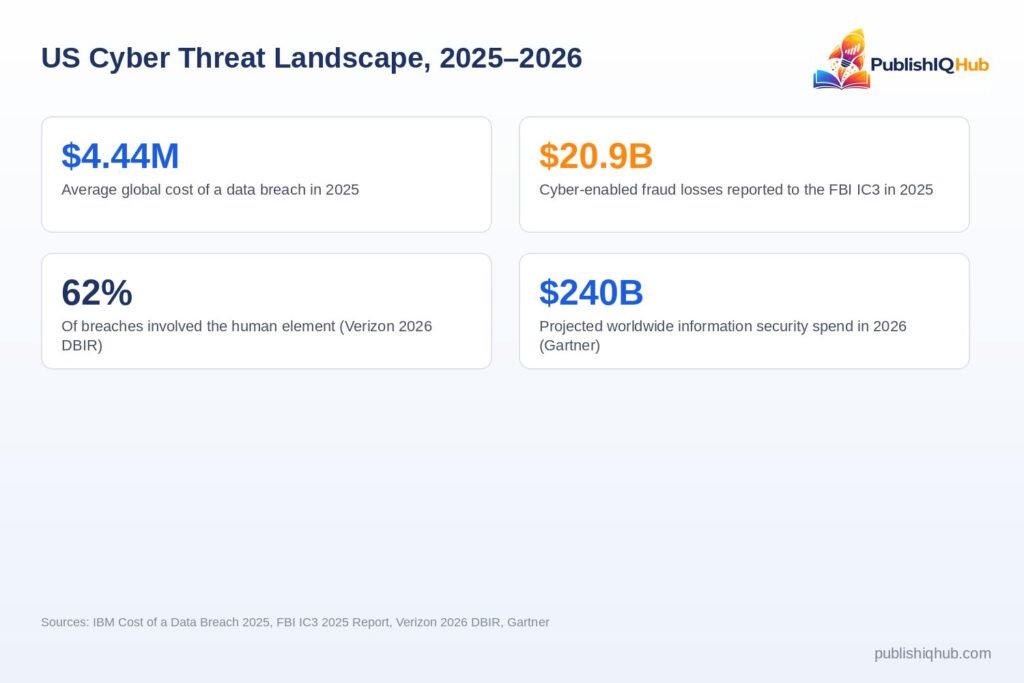Select the $4.44M figure
Screen dimensions: 1024x683
(x=120, y=155)
